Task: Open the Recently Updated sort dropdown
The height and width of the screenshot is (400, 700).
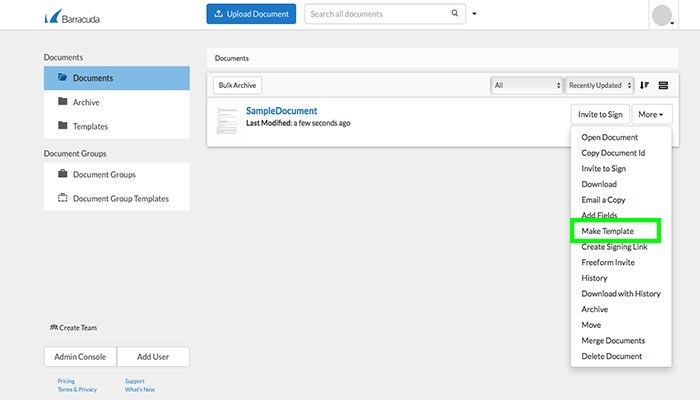Action: 600,86
